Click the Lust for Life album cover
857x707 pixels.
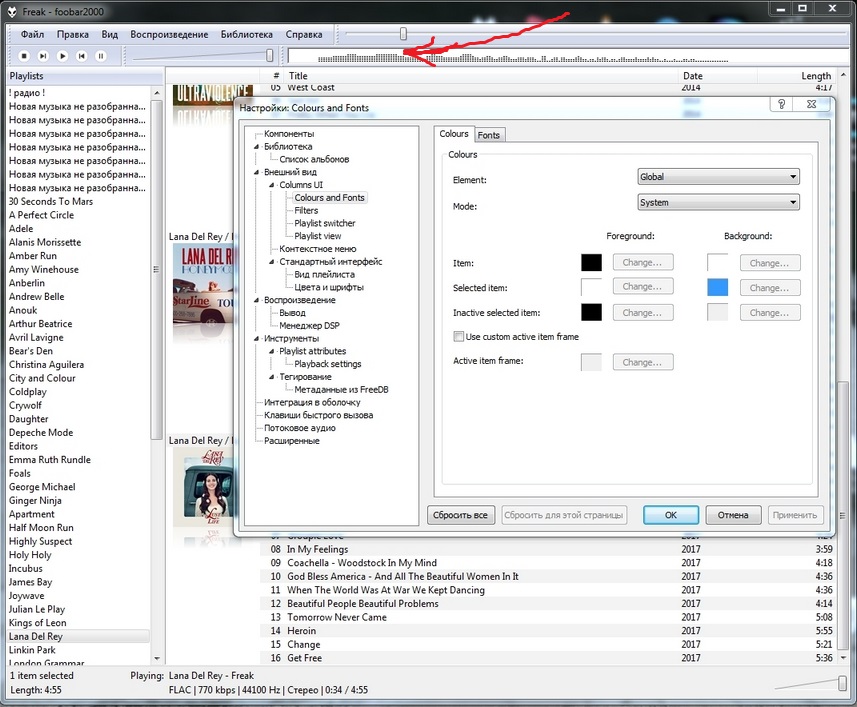point(203,487)
